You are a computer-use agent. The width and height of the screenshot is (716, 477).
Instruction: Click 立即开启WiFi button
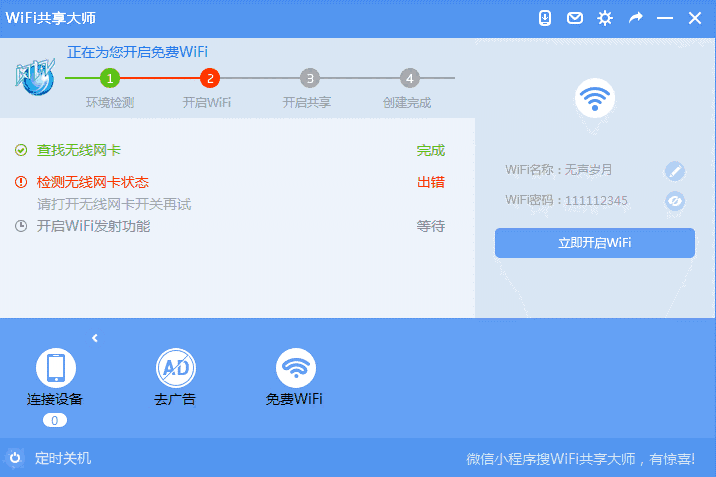tap(595, 243)
